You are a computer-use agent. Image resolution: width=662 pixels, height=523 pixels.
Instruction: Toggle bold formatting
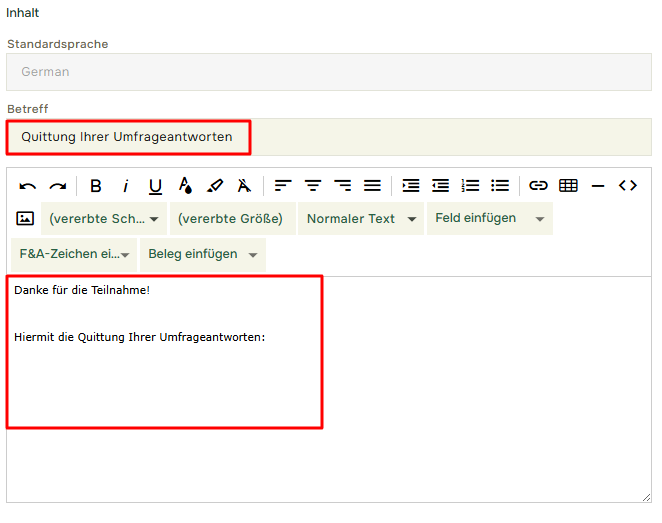96,186
